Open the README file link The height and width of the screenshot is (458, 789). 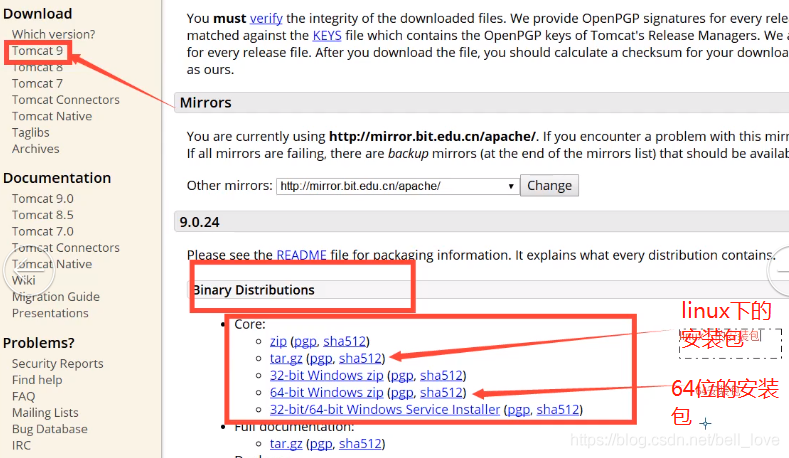[x=301, y=255]
